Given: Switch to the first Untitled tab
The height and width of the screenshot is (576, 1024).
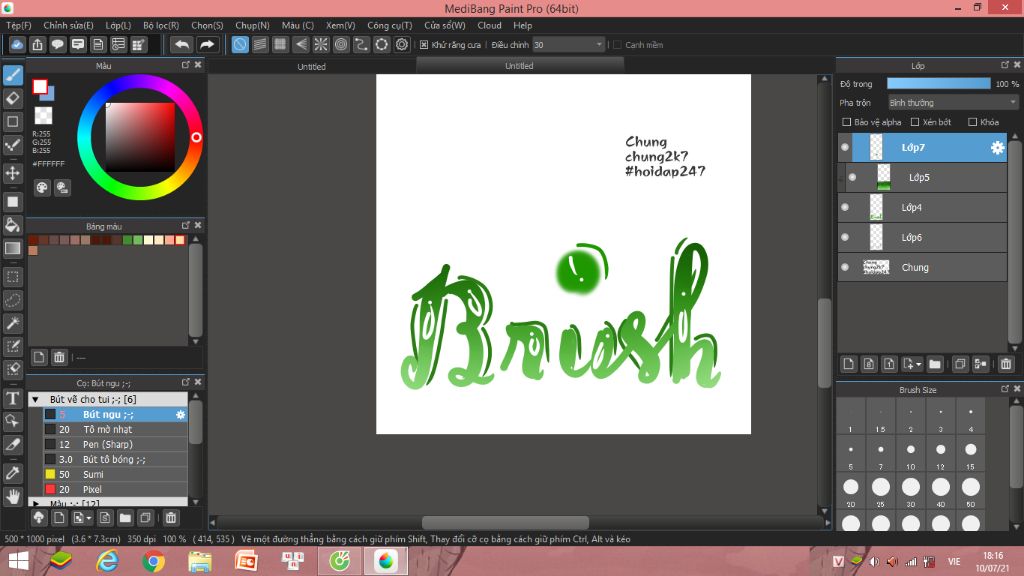Looking at the screenshot, I should (312, 66).
